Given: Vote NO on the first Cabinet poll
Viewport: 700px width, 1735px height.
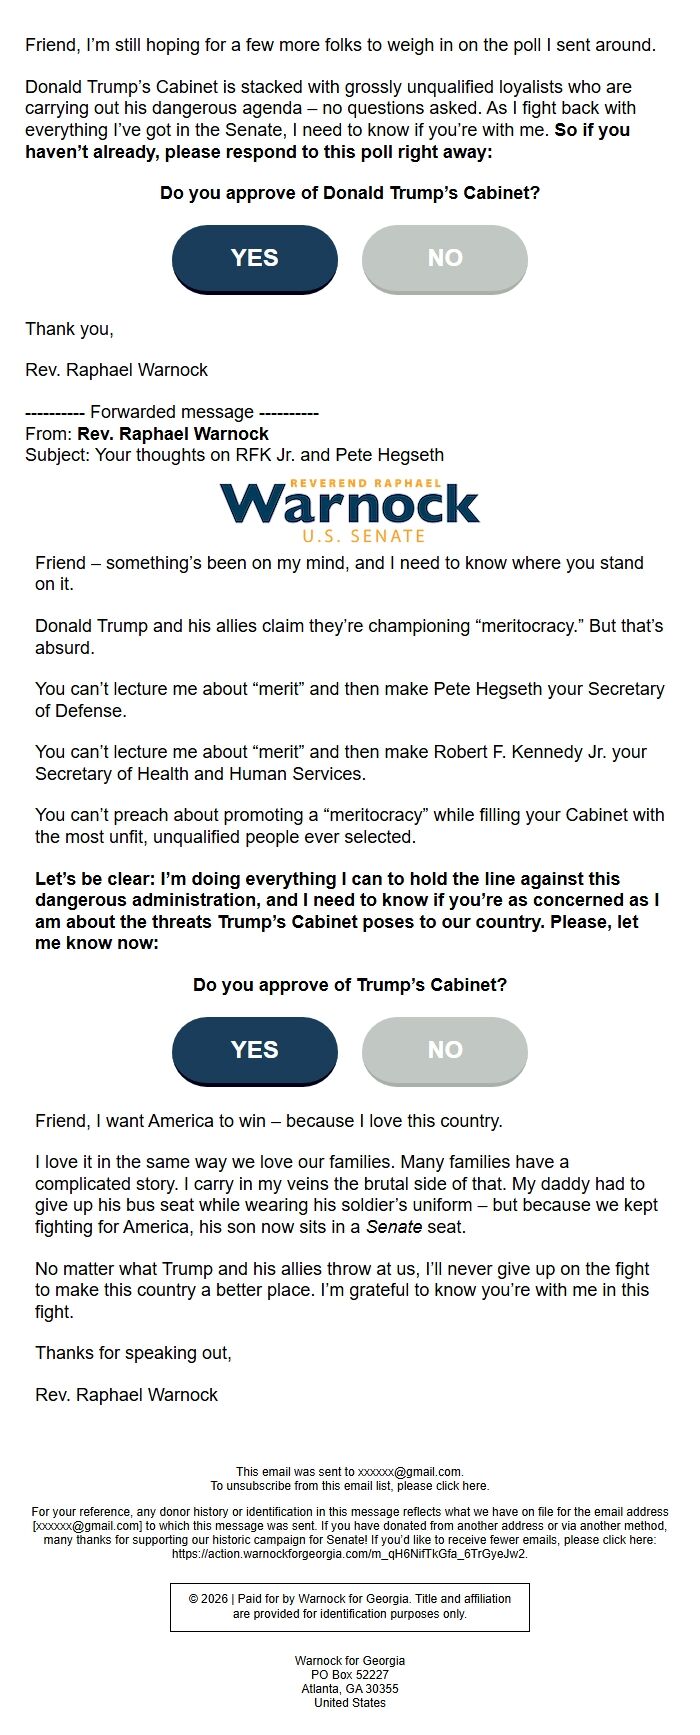Looking at the screenshot, I should pos(443,258).
